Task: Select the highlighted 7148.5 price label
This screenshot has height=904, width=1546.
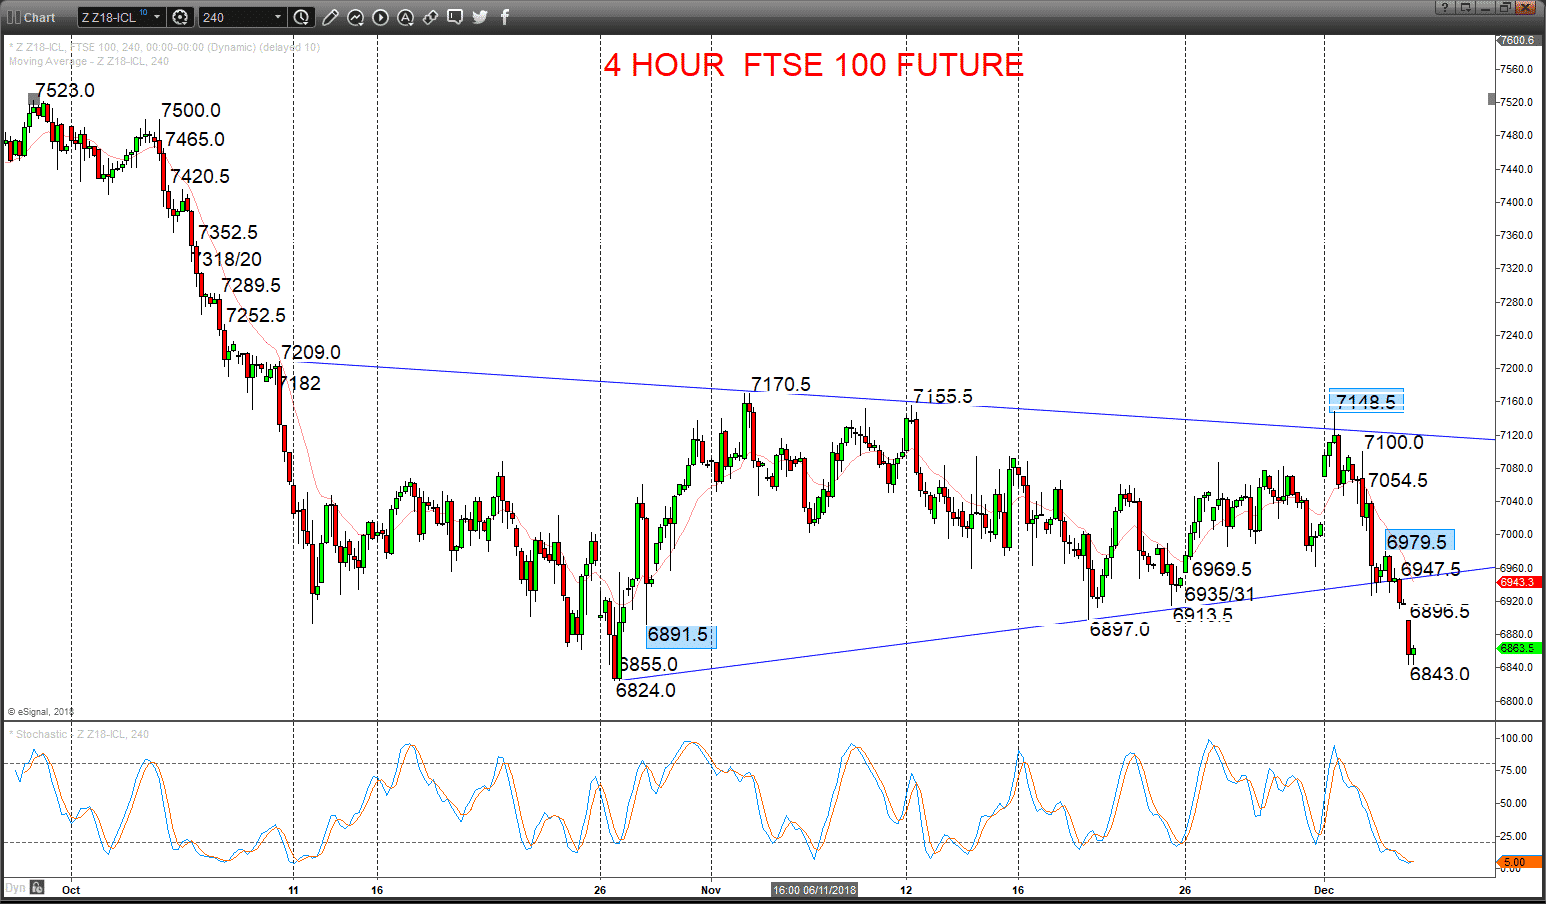Action: tap(1366, 401)
